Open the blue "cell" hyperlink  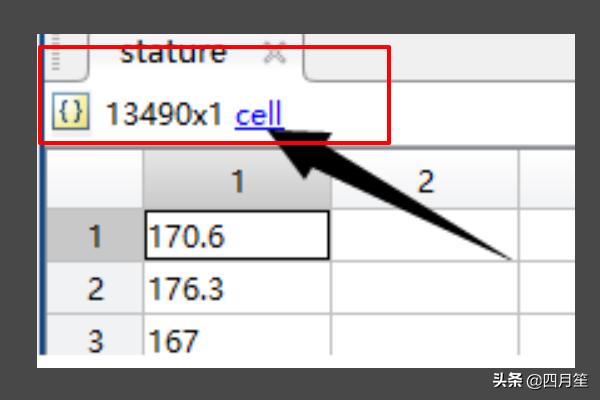pos(259,115)
